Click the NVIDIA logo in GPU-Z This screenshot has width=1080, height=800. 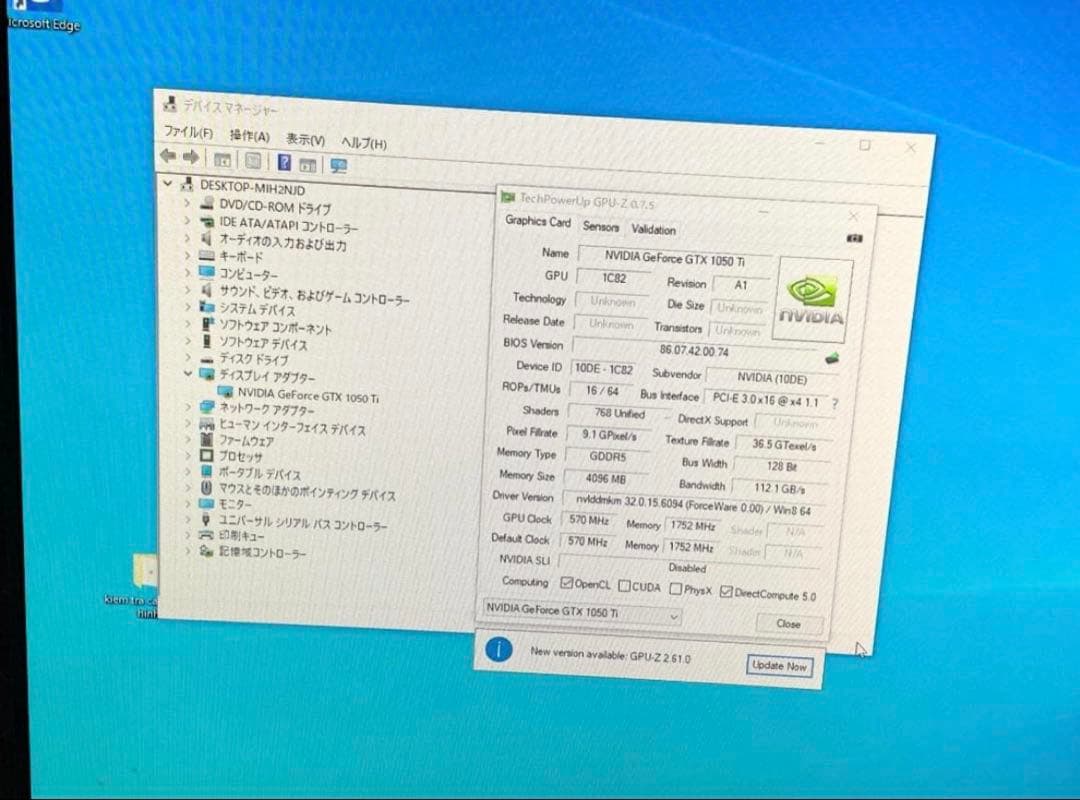pyautogui.click(x=811, y=301)
